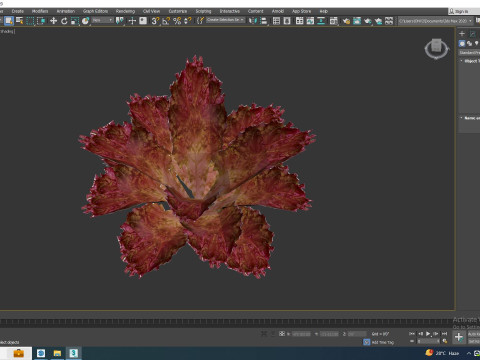
Task: Expand the Object Type rollout
Action: (470, 61)
